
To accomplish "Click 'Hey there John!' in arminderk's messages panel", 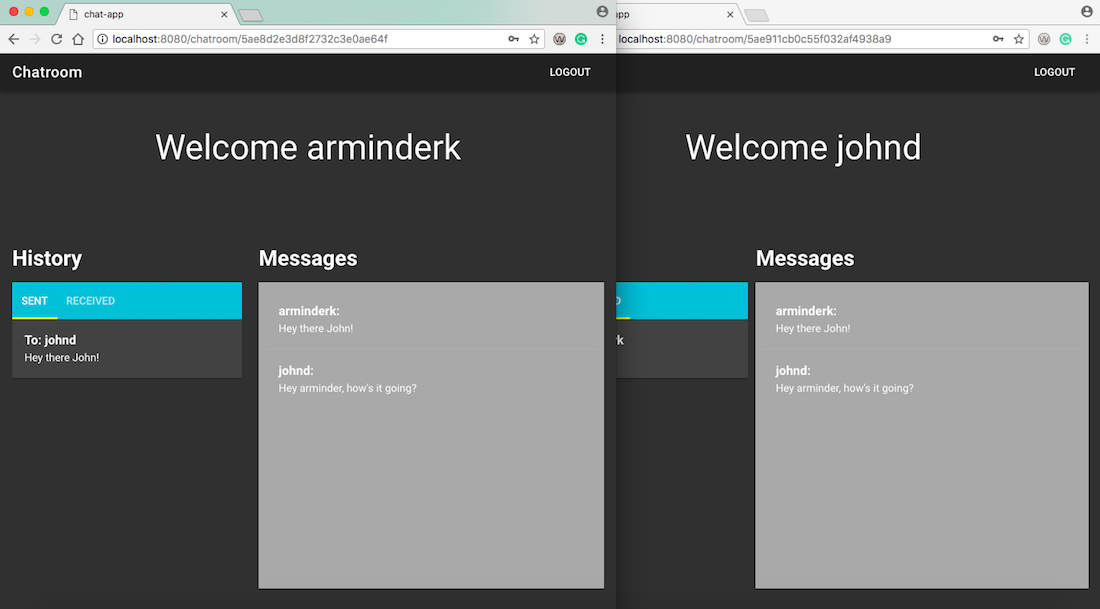I will (316, 328).
